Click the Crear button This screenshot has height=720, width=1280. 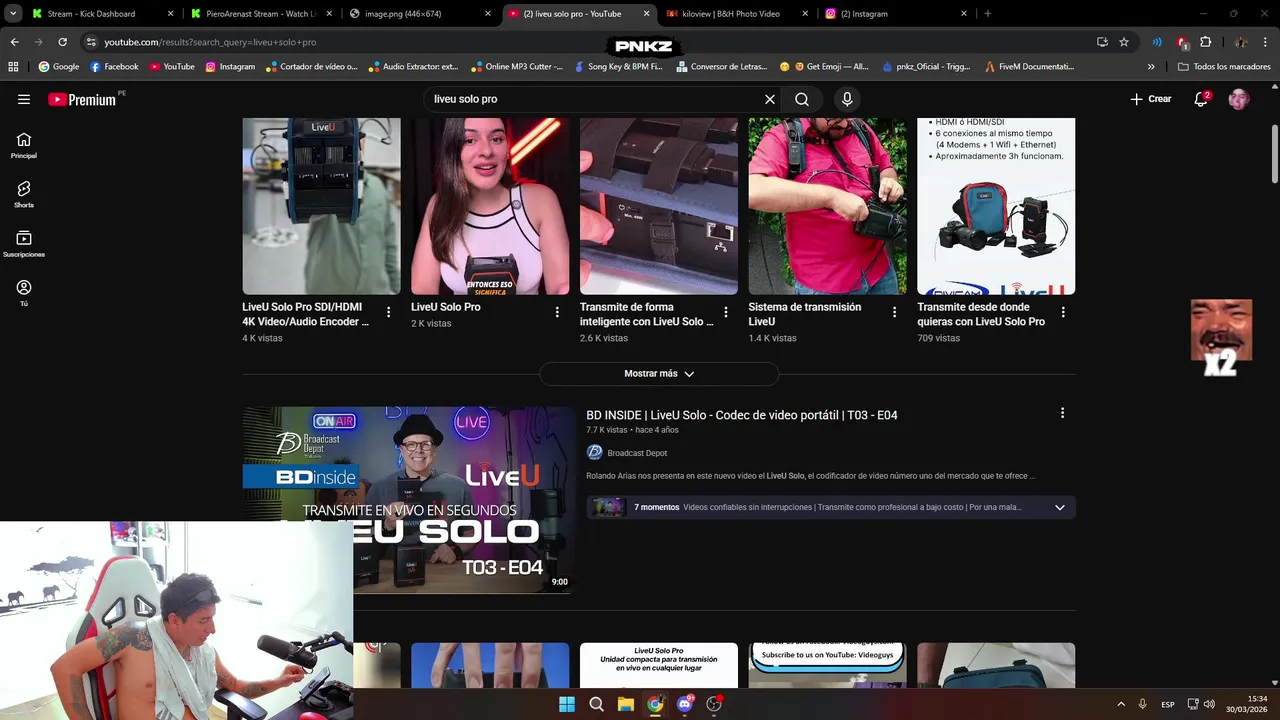1151,99
